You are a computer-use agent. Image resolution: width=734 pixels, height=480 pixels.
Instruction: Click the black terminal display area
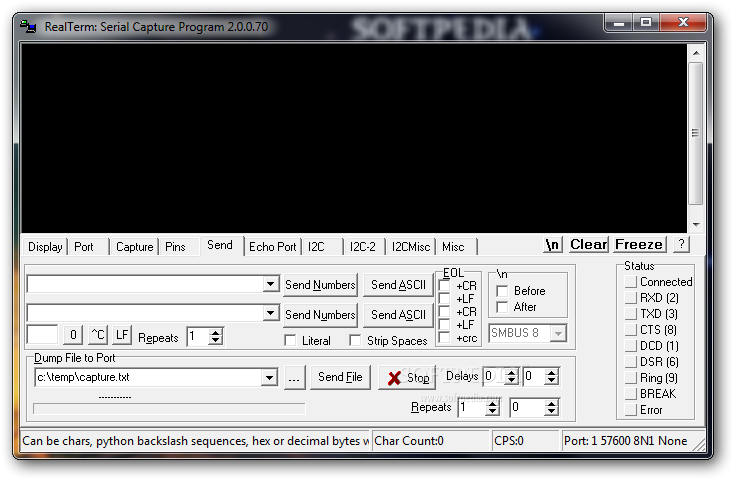tap(354, 138)
